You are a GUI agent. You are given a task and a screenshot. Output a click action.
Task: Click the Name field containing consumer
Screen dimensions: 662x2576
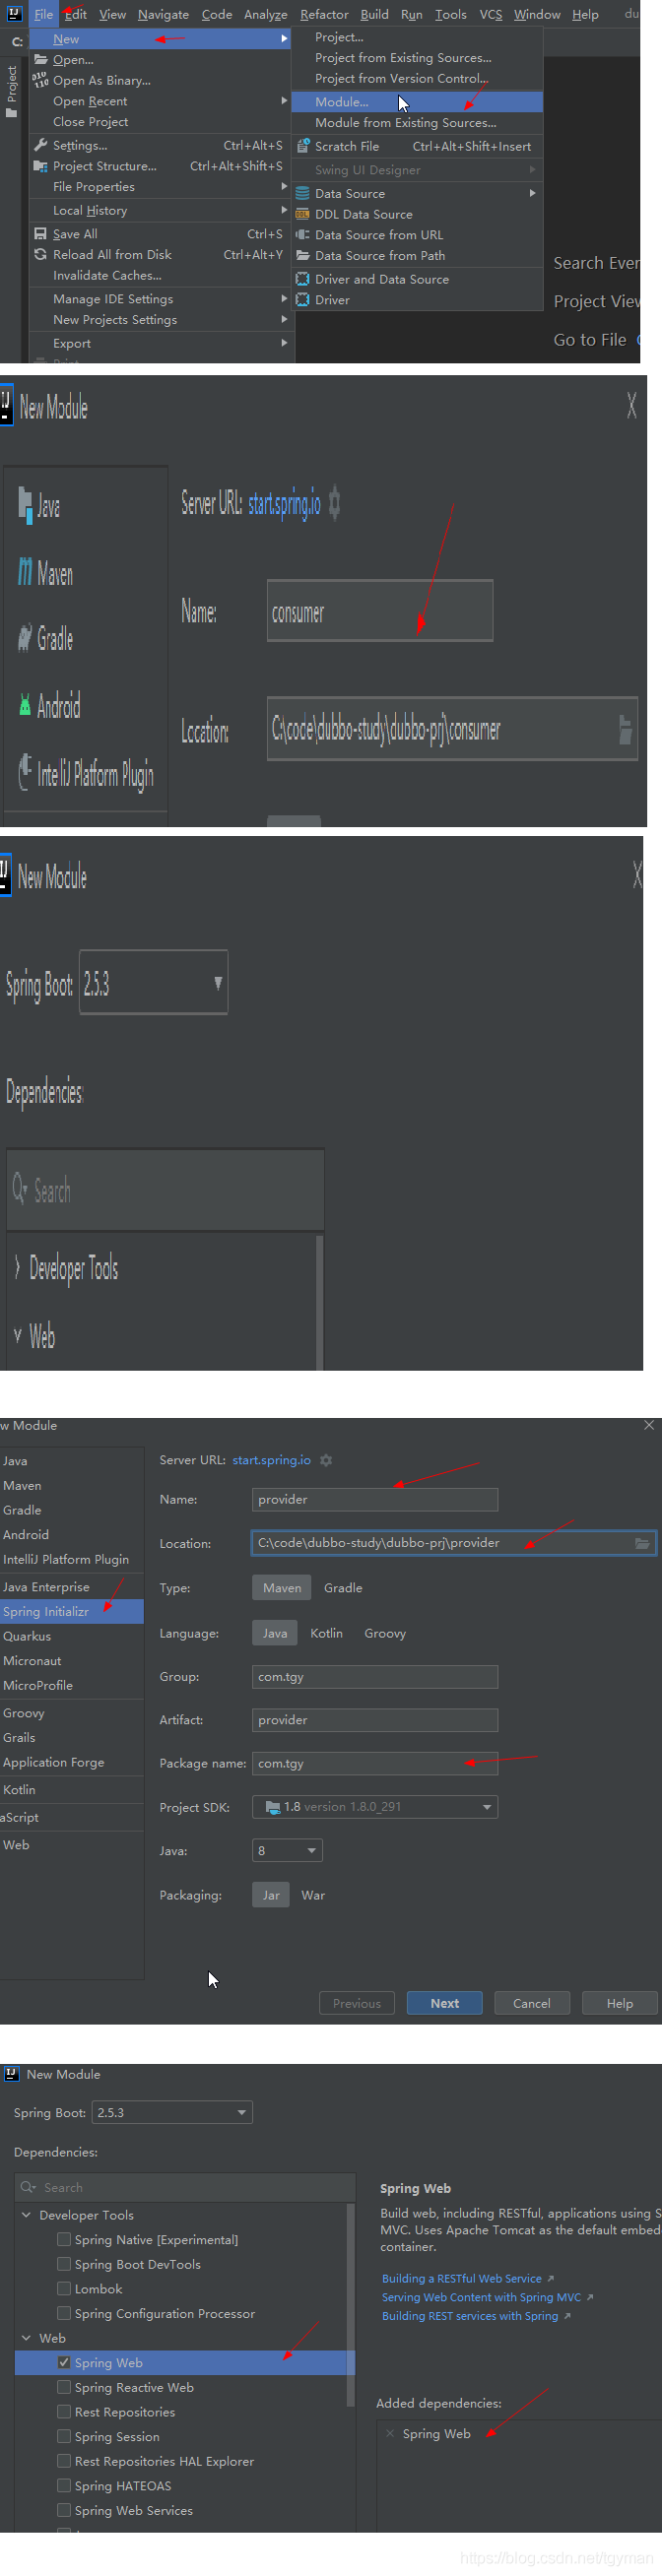click(x=380, y=611)
